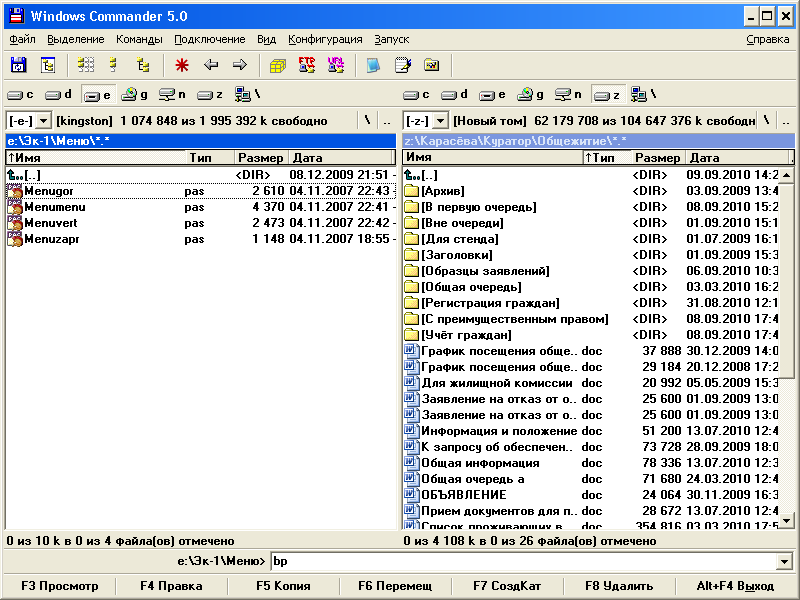800x600 pixels.
Task: Click the red asterisk invert selection icon
Action: [x=182, y=65]
